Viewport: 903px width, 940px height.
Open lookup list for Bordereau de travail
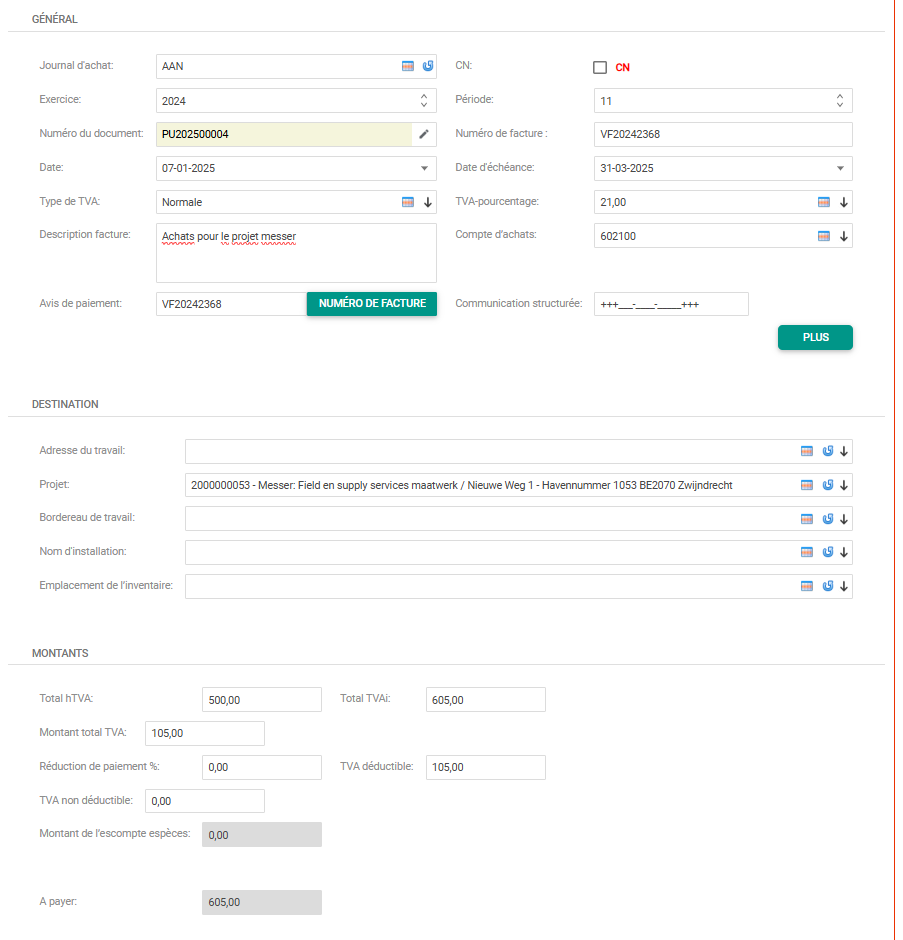[x=807, y=519]
